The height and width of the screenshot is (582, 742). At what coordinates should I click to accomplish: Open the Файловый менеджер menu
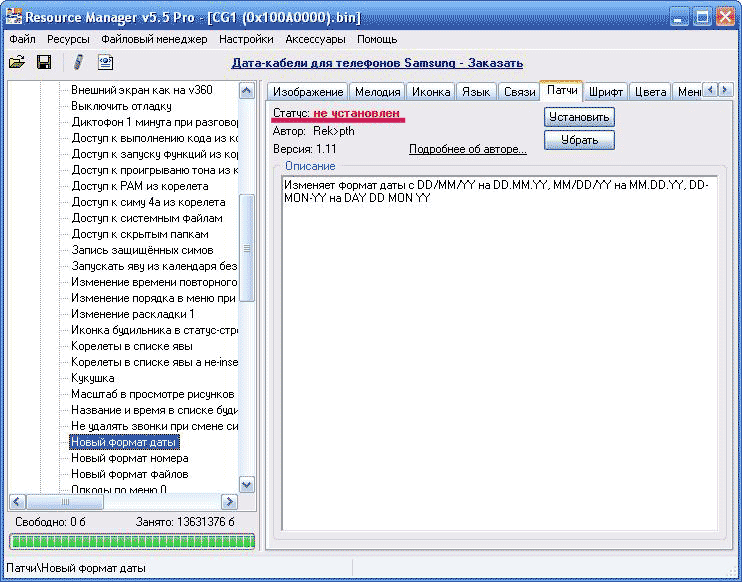click(154, 39)
